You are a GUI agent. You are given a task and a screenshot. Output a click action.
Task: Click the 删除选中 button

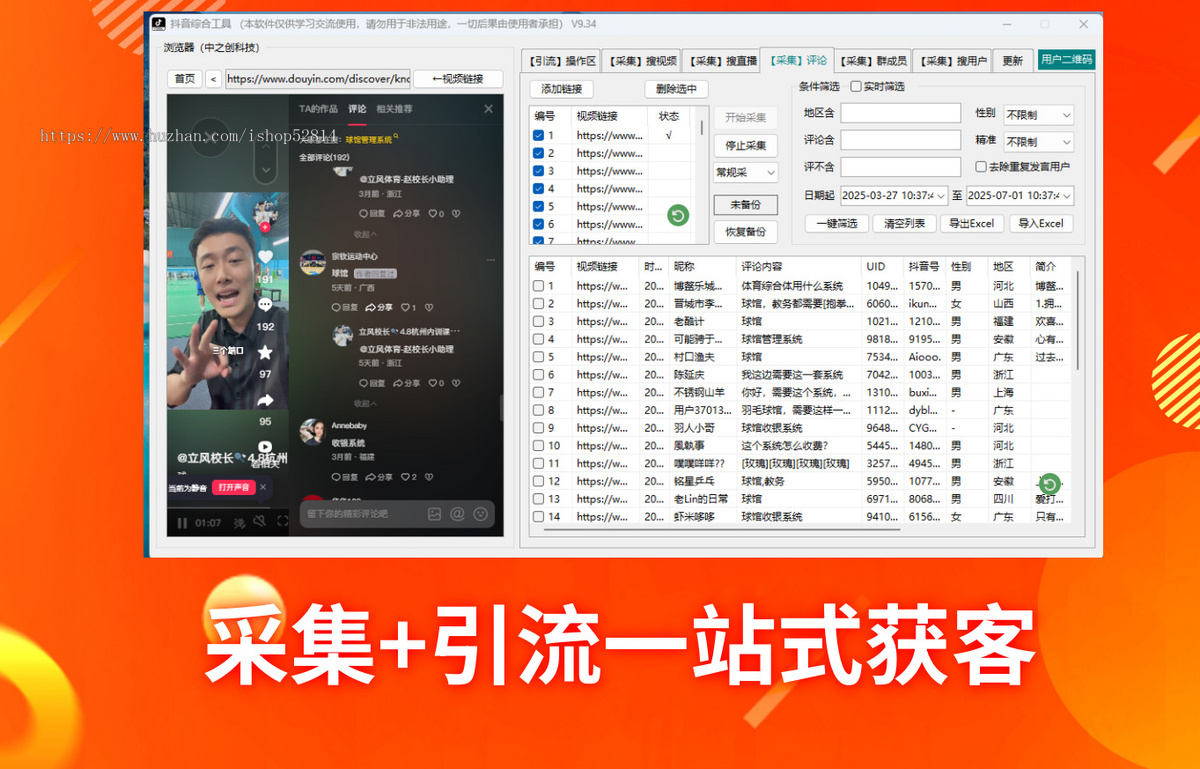(x=676, y=89)
